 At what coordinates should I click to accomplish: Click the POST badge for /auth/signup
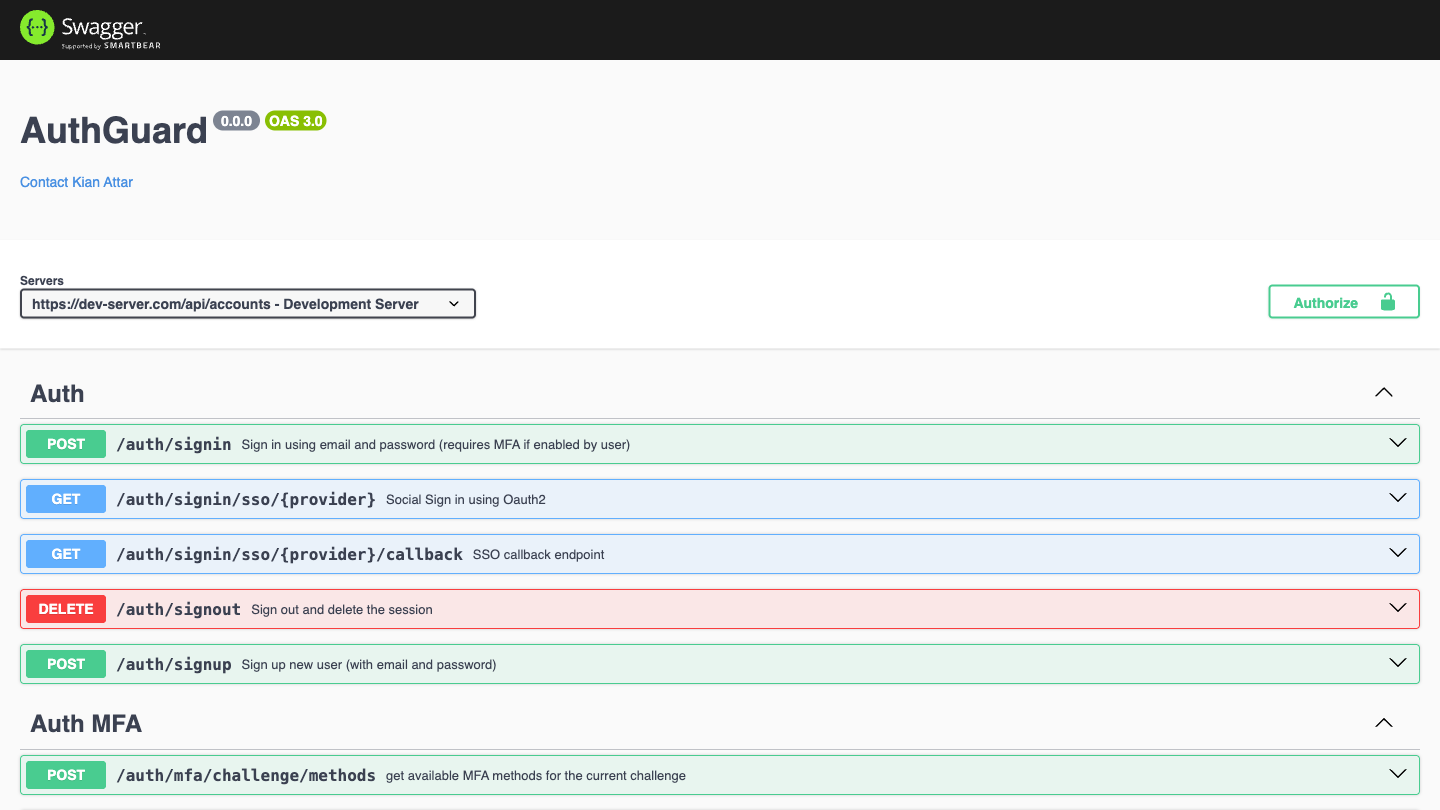click(65, 663)
